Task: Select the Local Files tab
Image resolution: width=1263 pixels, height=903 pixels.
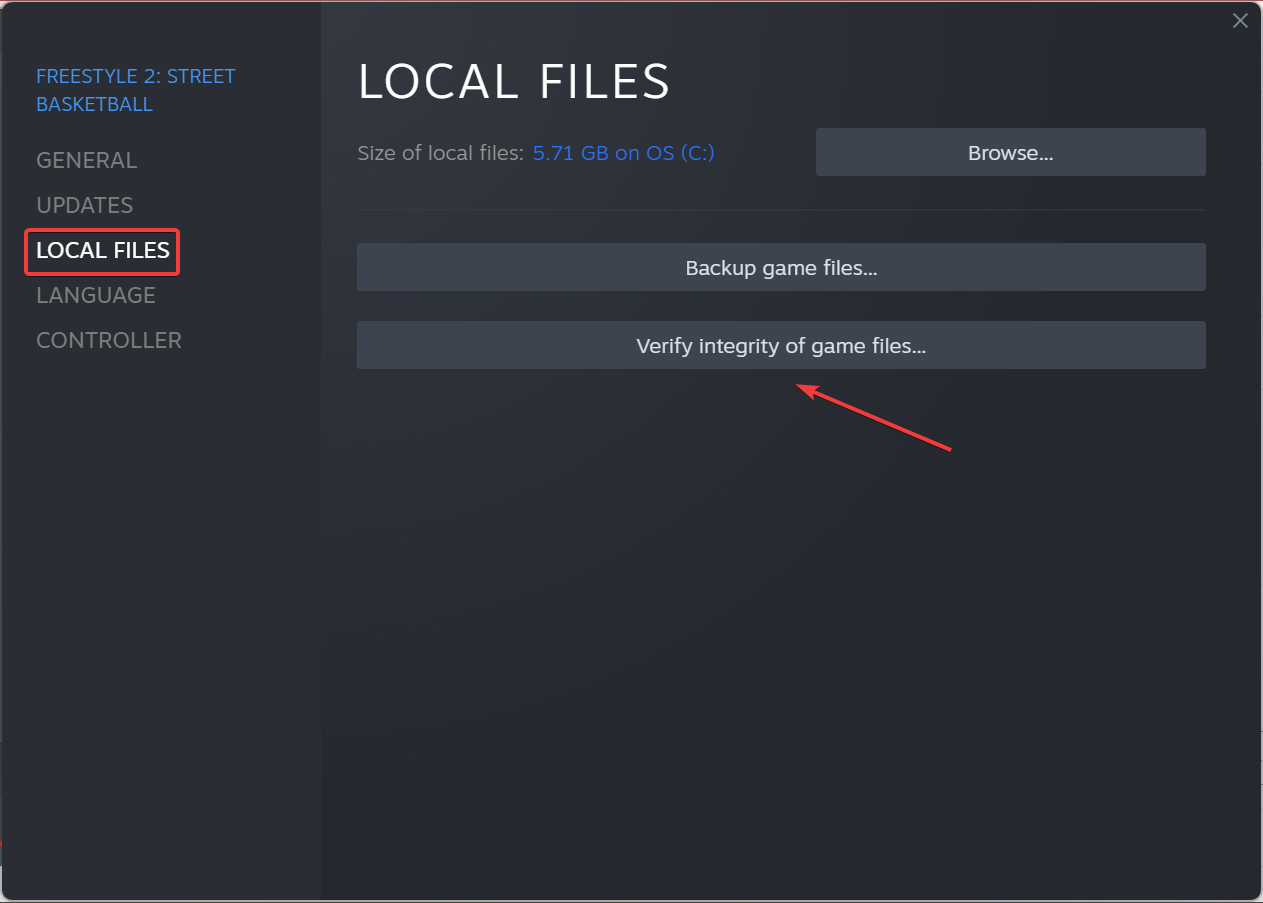Action: [x=103, y=250]
